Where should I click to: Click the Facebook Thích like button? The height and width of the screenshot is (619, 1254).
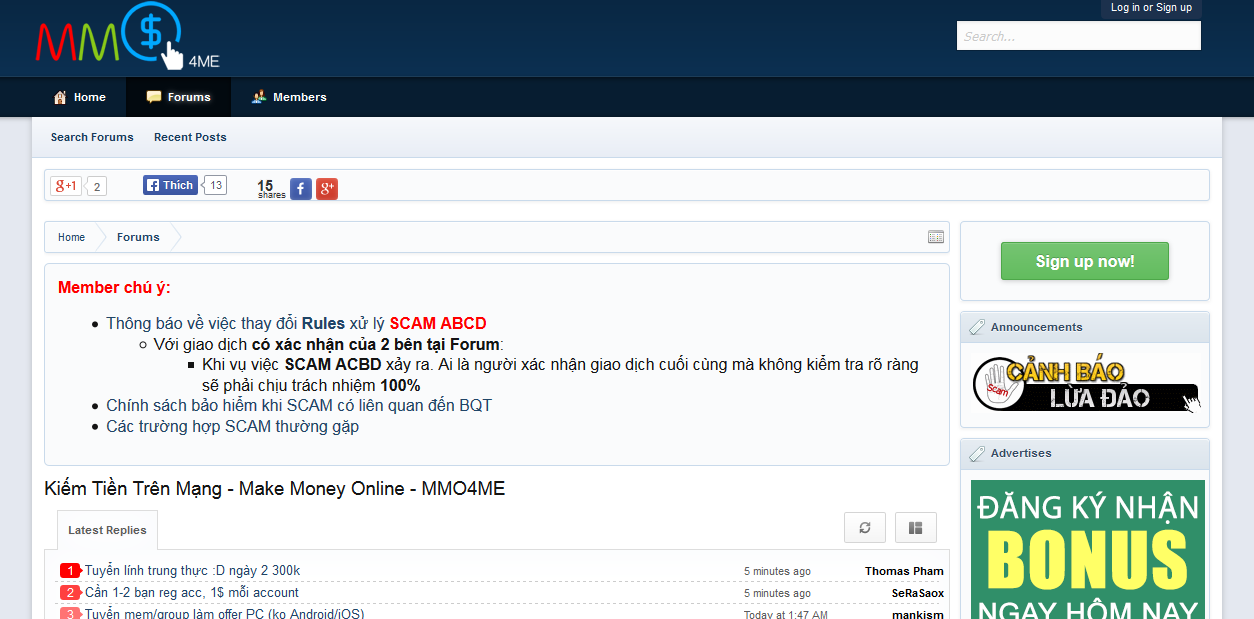pyautogui.click(x=170, y=185)
